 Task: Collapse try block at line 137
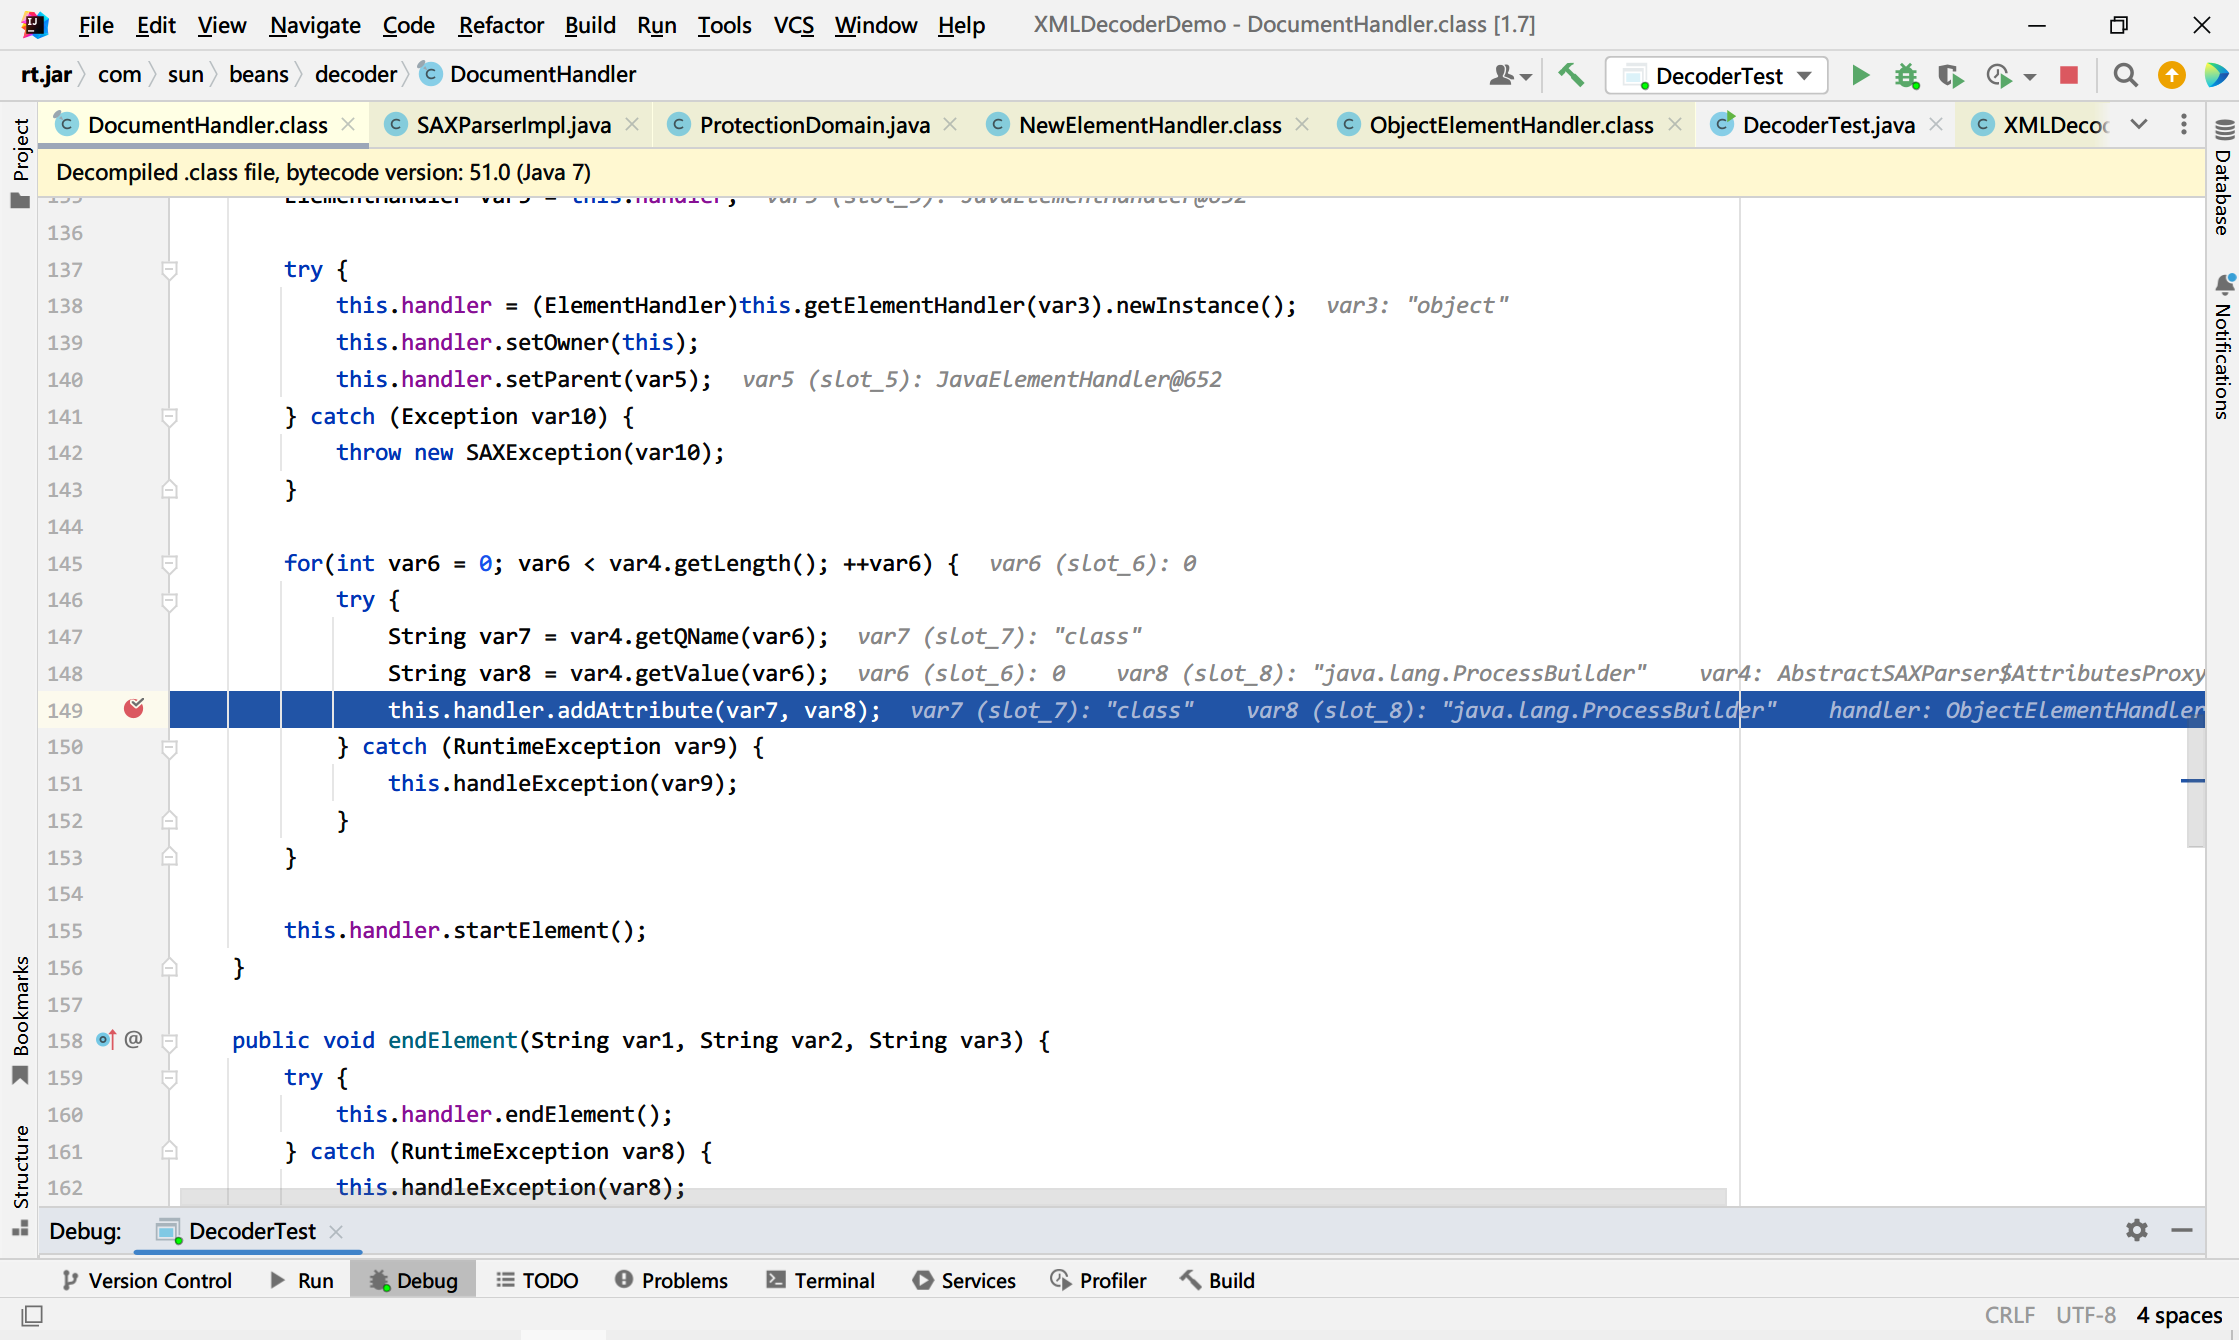pos(169,270)
